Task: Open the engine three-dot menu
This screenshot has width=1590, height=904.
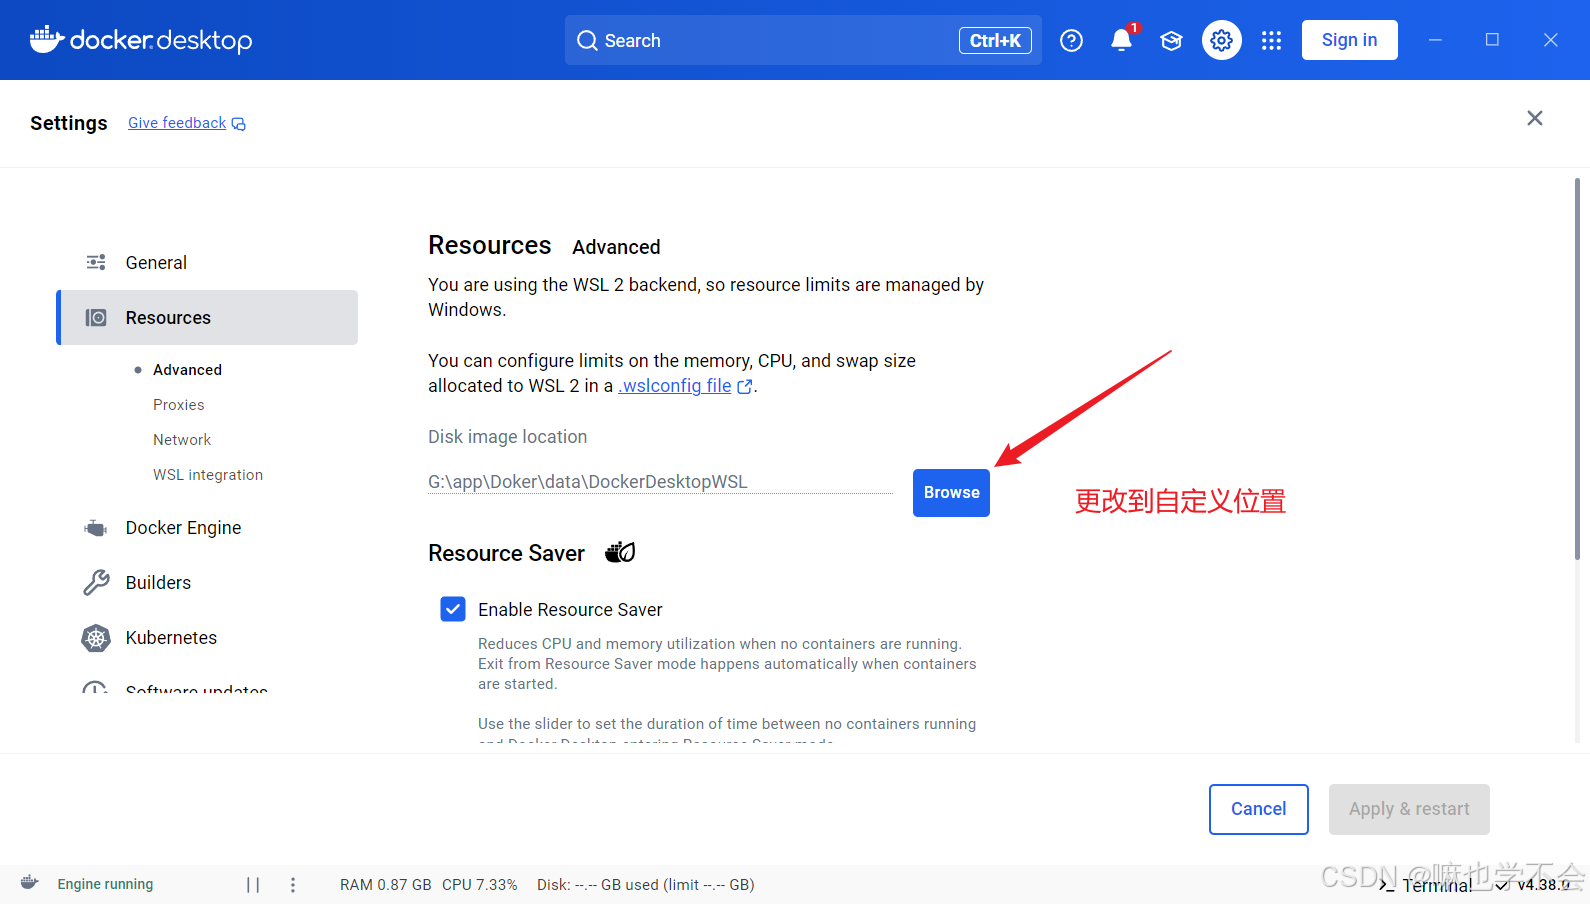Action: point(293,885)
